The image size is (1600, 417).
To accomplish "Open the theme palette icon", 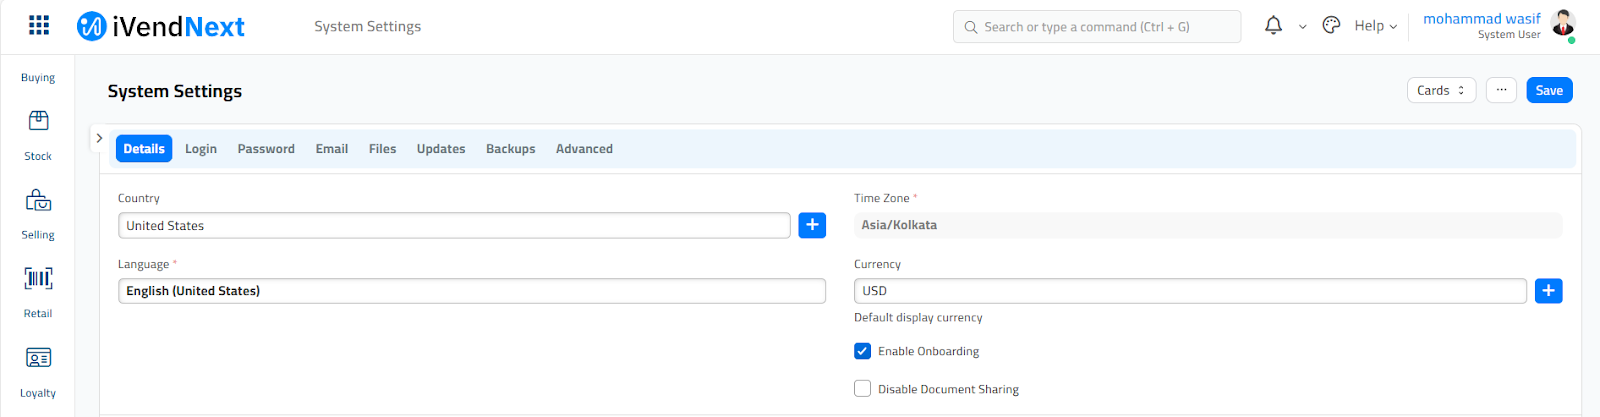I will pyautogui.click(x=1331, y=26).
